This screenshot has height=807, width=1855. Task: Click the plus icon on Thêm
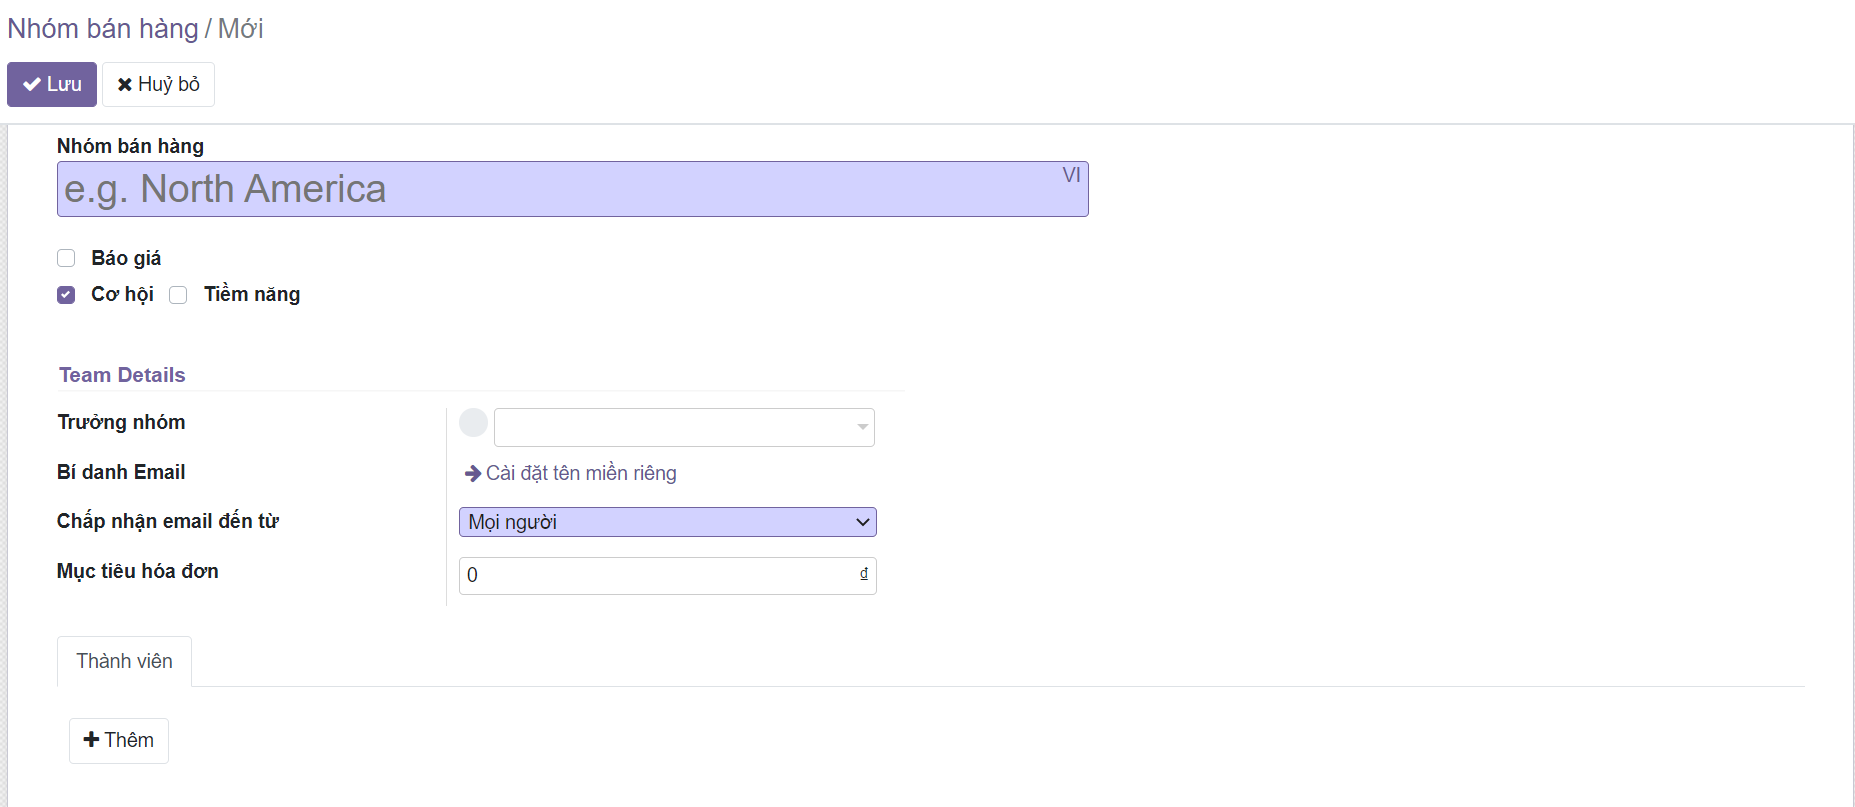[91, 740]
